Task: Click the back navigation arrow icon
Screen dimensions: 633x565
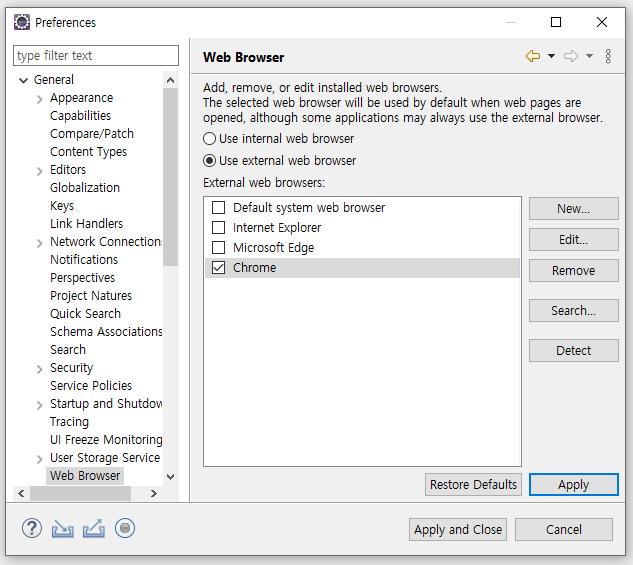Action: [533, 56]
